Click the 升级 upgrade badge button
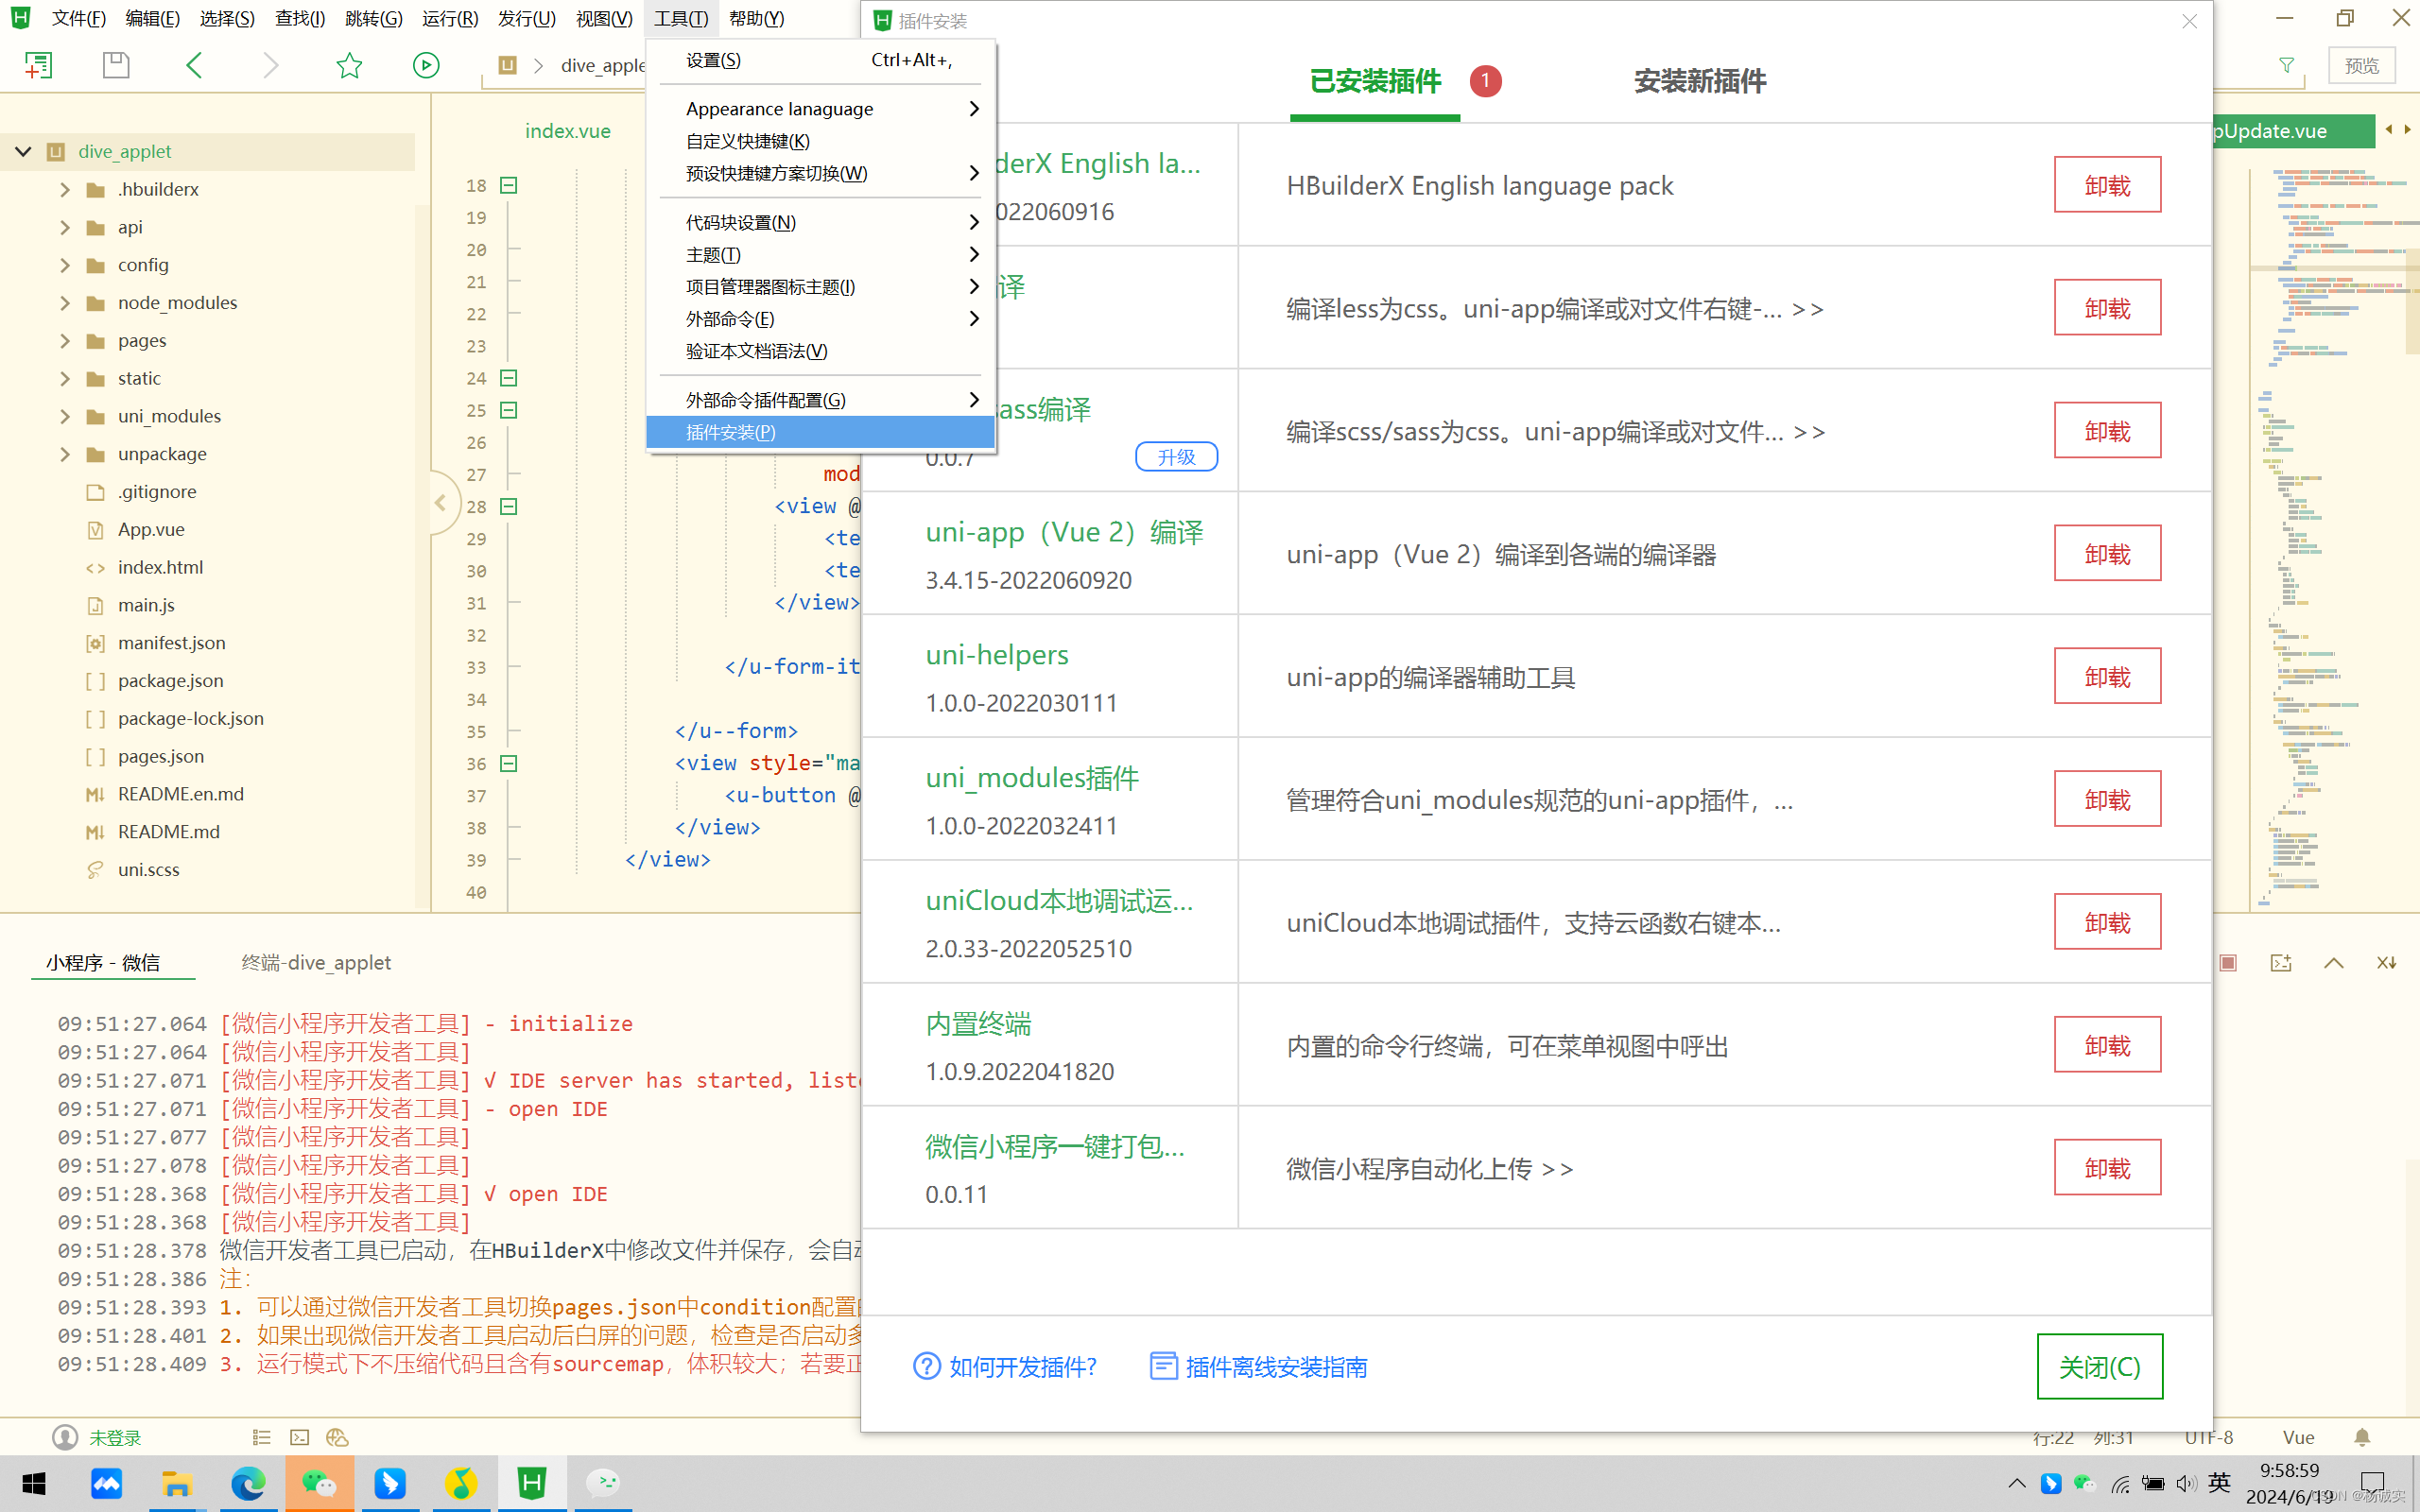The height and width of the screenshot is (1512, 2420). [x=1176, y=457]
